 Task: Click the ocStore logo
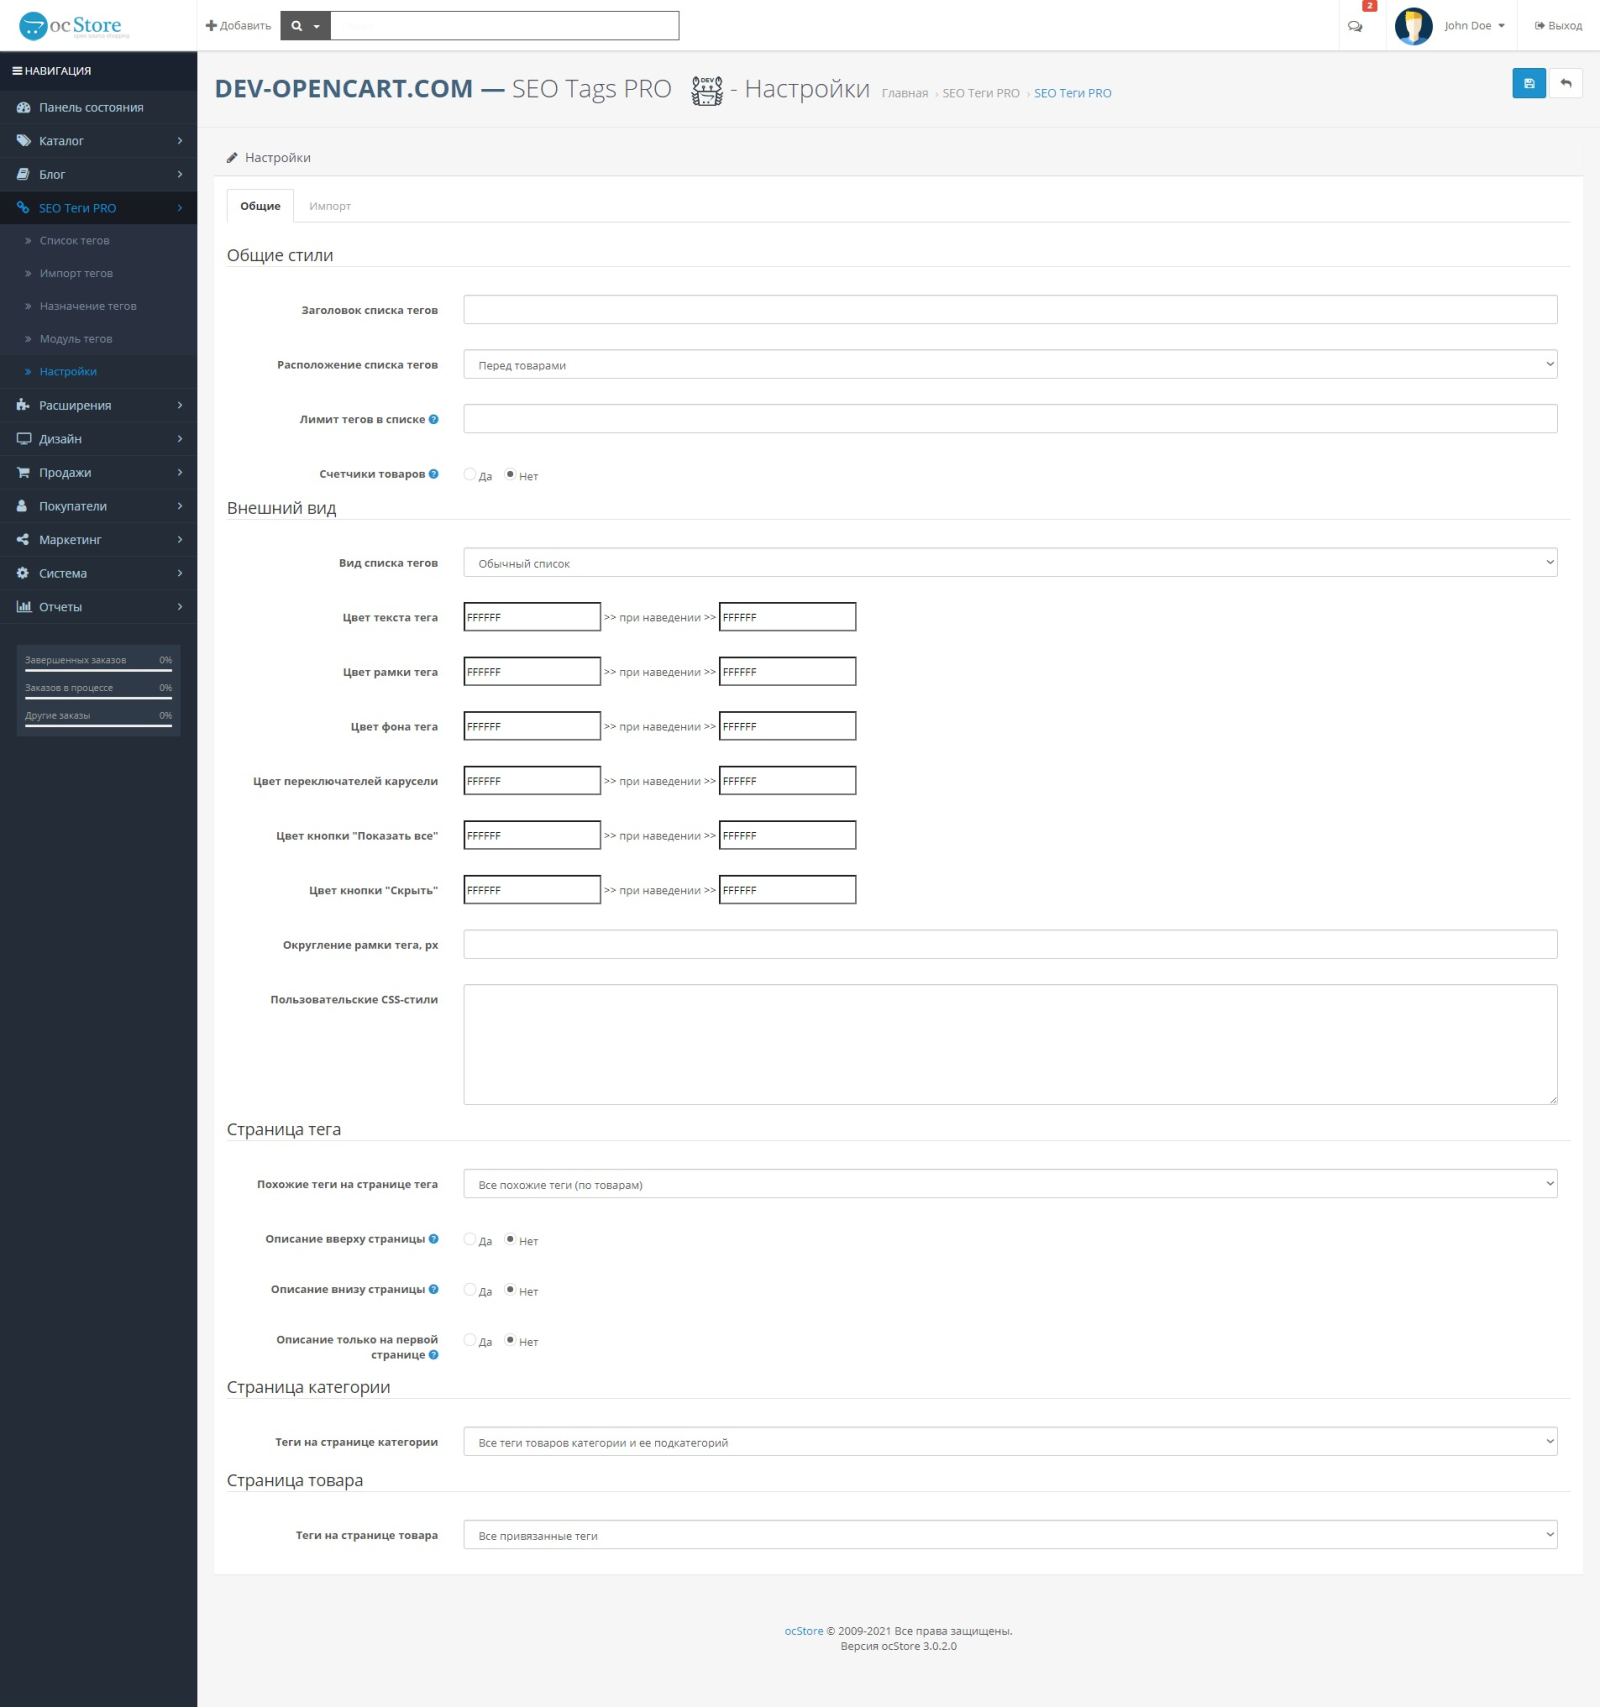click(75, 26)
